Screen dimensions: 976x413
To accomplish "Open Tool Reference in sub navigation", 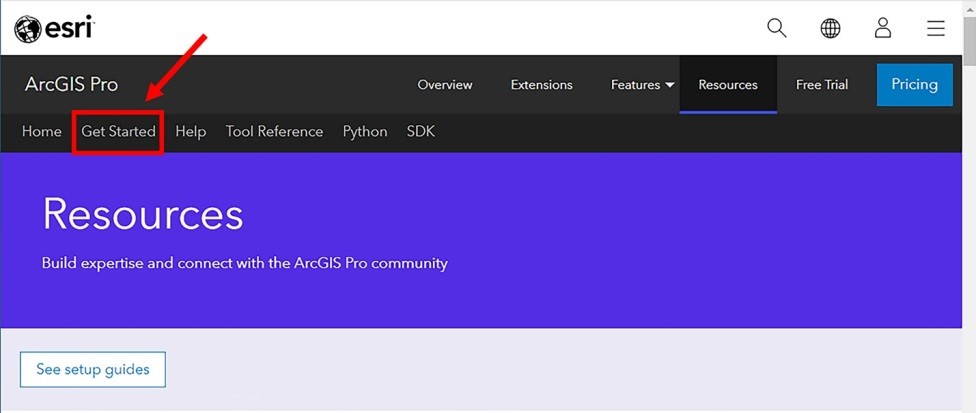I will (x=274, y=132).
